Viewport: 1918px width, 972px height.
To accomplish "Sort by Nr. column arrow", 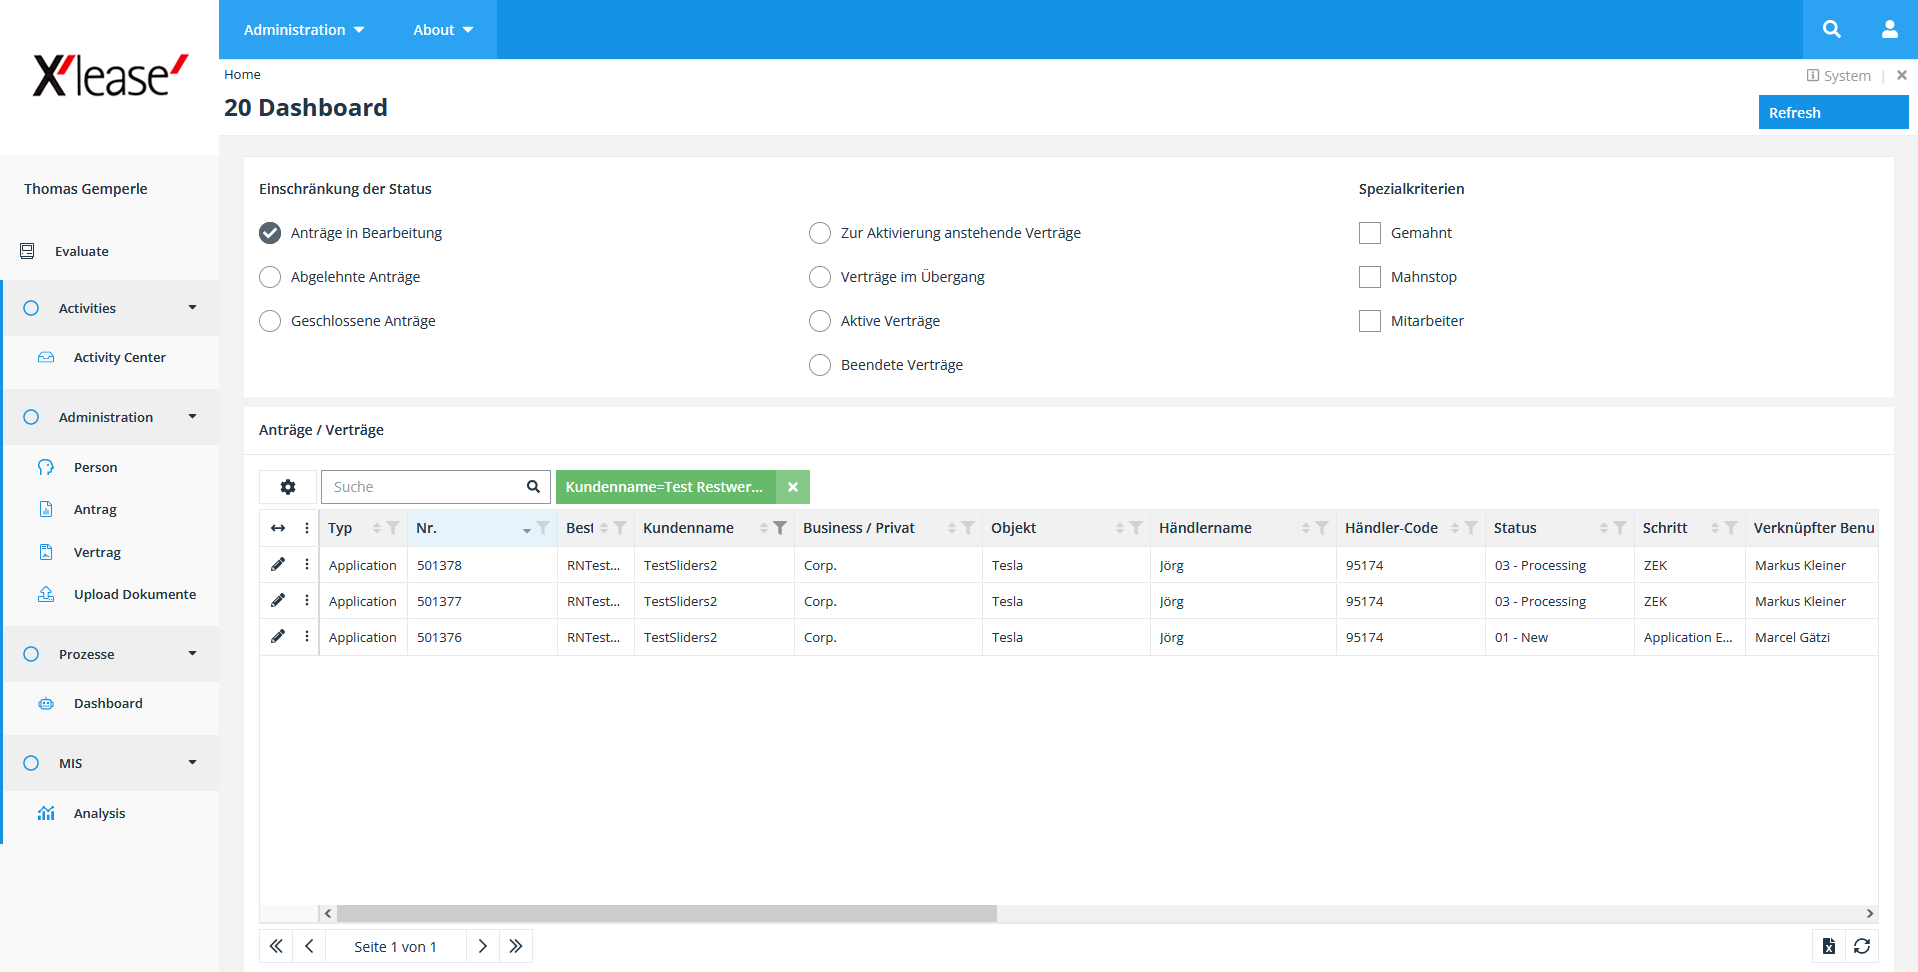I will click(x=527, y=529).
